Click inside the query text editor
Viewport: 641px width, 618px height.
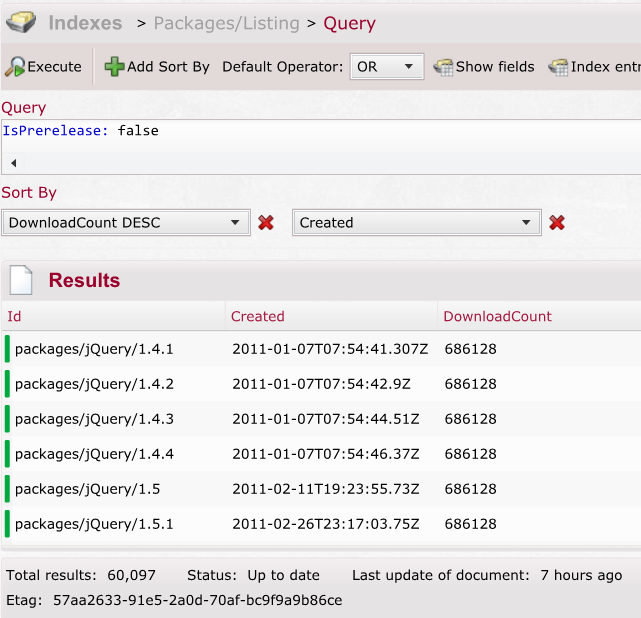(321, 136)
